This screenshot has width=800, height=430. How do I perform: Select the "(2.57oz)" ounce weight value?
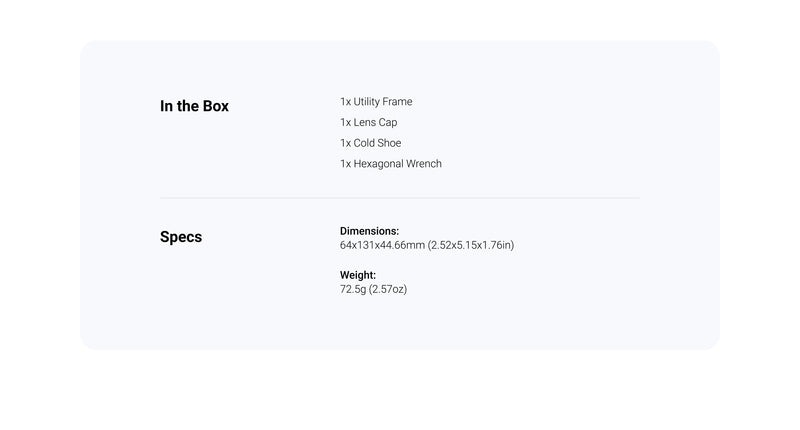[x=388, y=289]
